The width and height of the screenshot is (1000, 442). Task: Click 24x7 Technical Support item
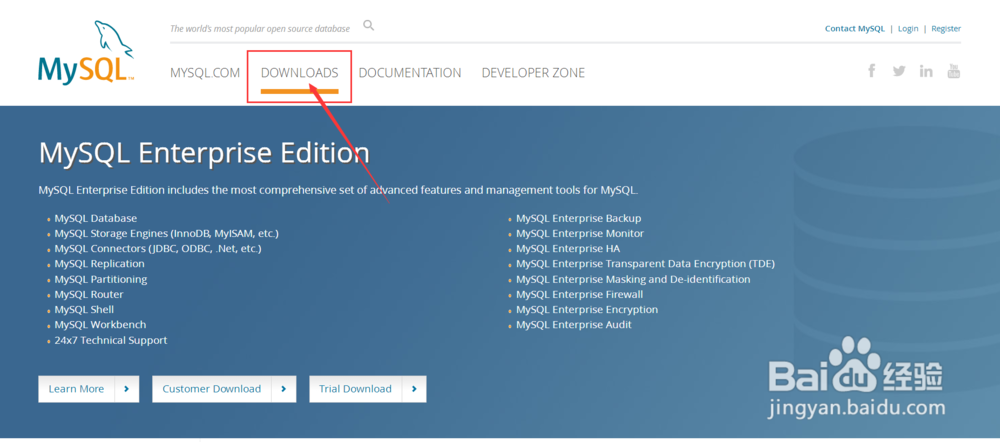pyautogui.click(x=111, y=340)
